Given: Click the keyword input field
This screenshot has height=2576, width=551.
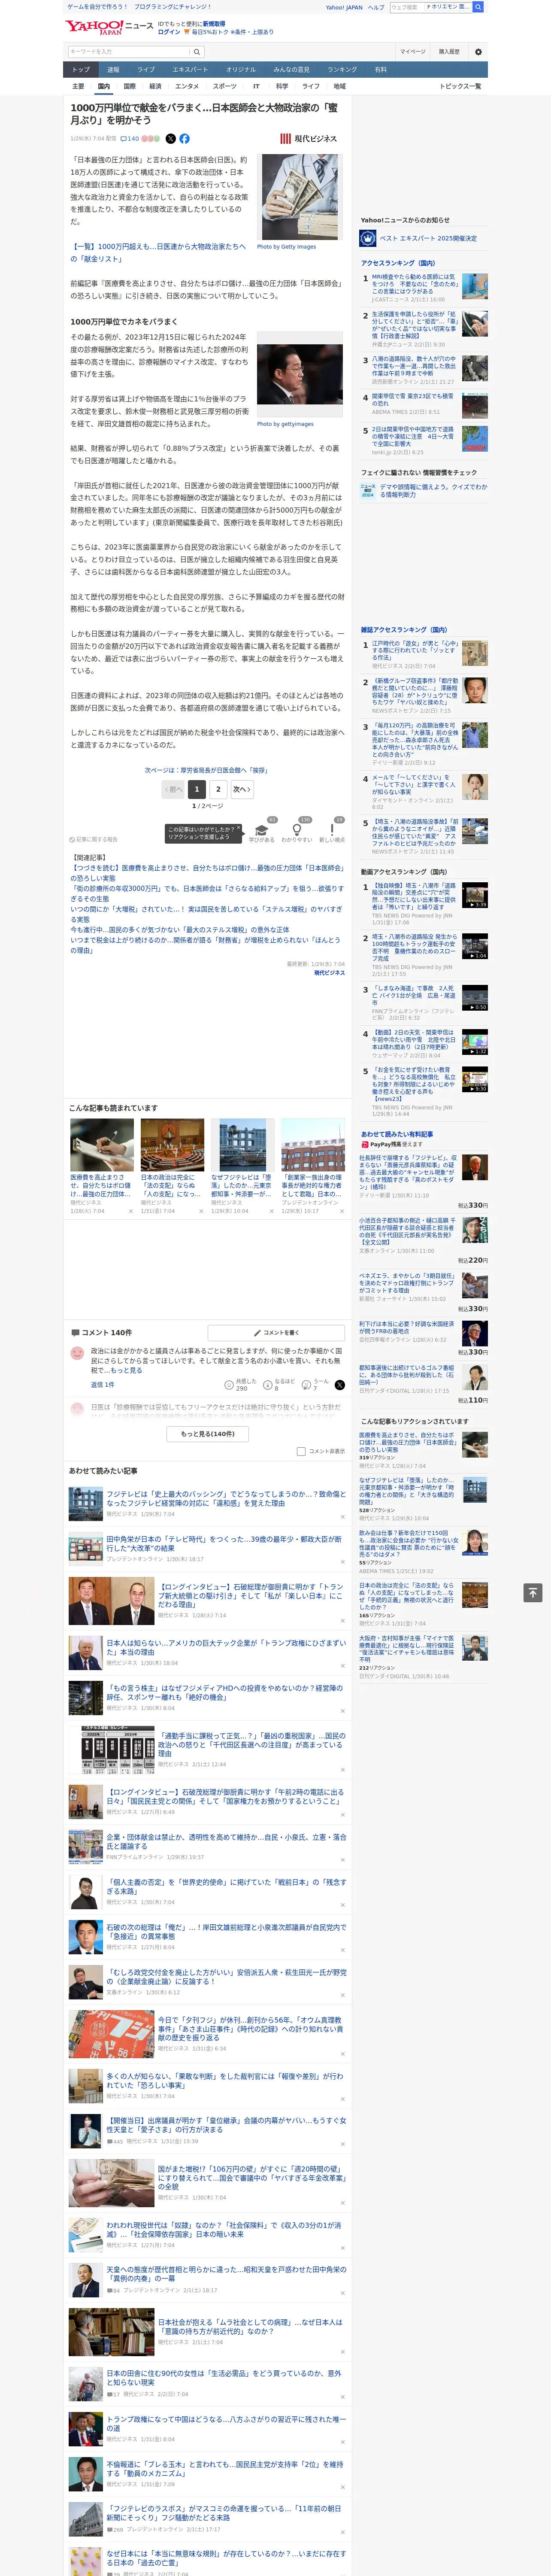Looking at the screenshot, I should 129,52.
